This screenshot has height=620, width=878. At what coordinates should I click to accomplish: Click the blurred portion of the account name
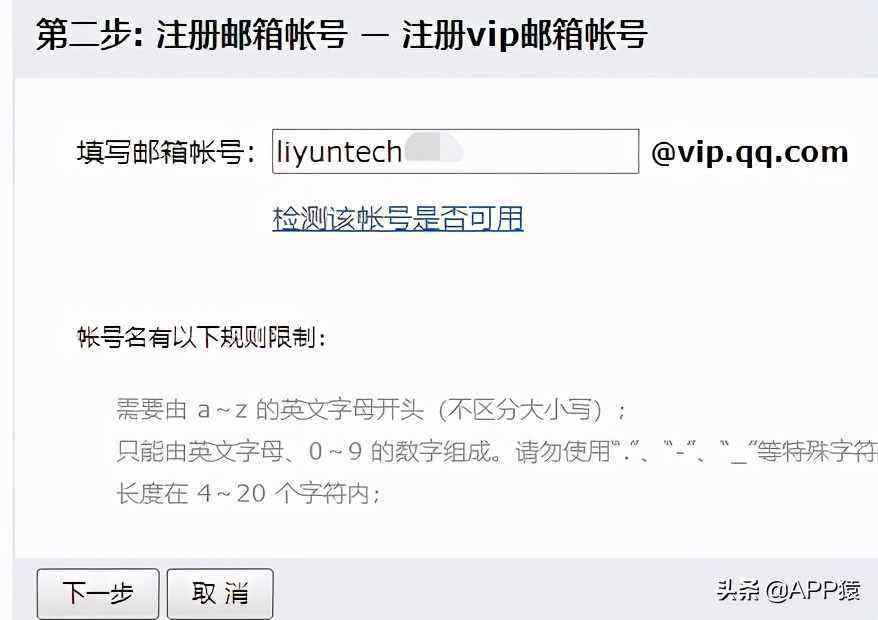point(433,150)
